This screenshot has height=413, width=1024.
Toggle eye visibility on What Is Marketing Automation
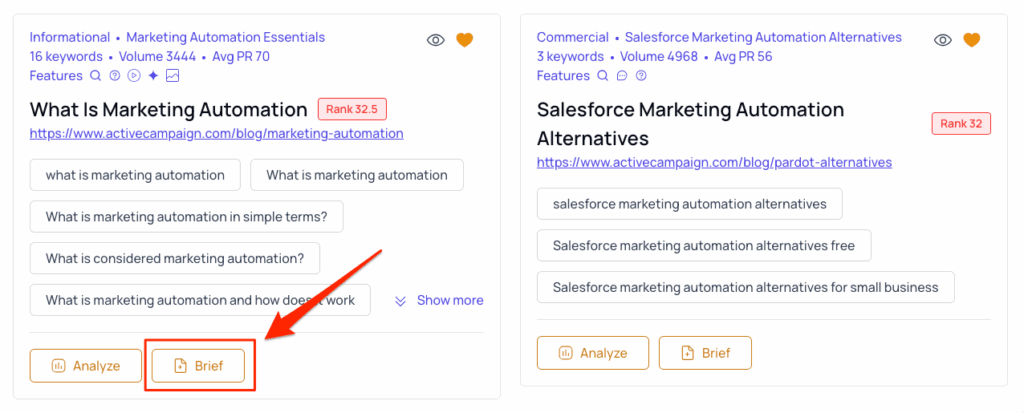click(435, 40)
